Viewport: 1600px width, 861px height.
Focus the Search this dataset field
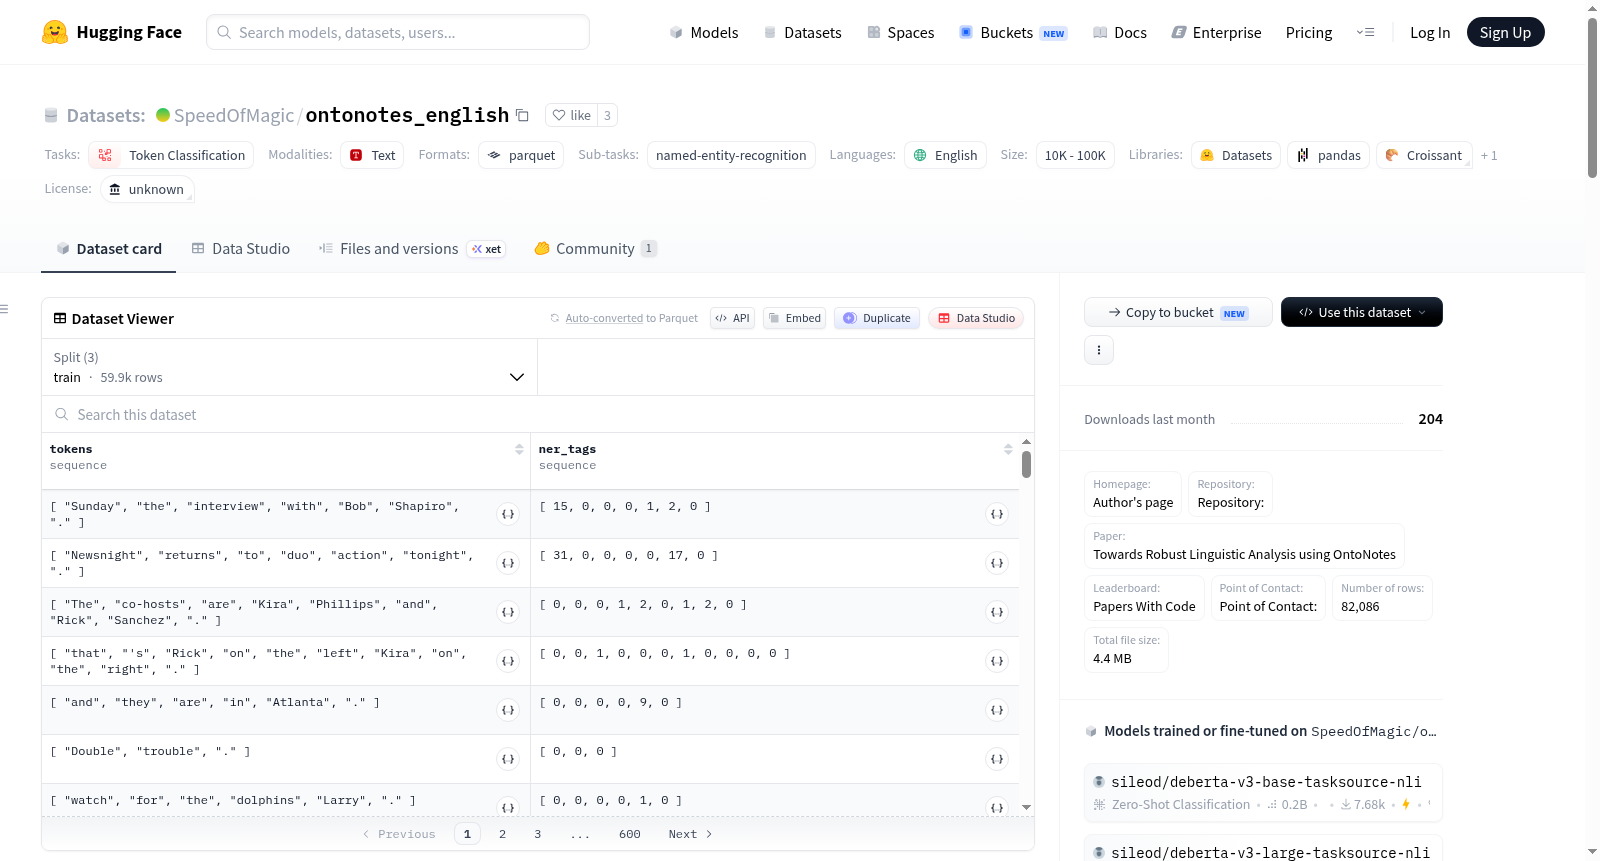click(538, 414)
